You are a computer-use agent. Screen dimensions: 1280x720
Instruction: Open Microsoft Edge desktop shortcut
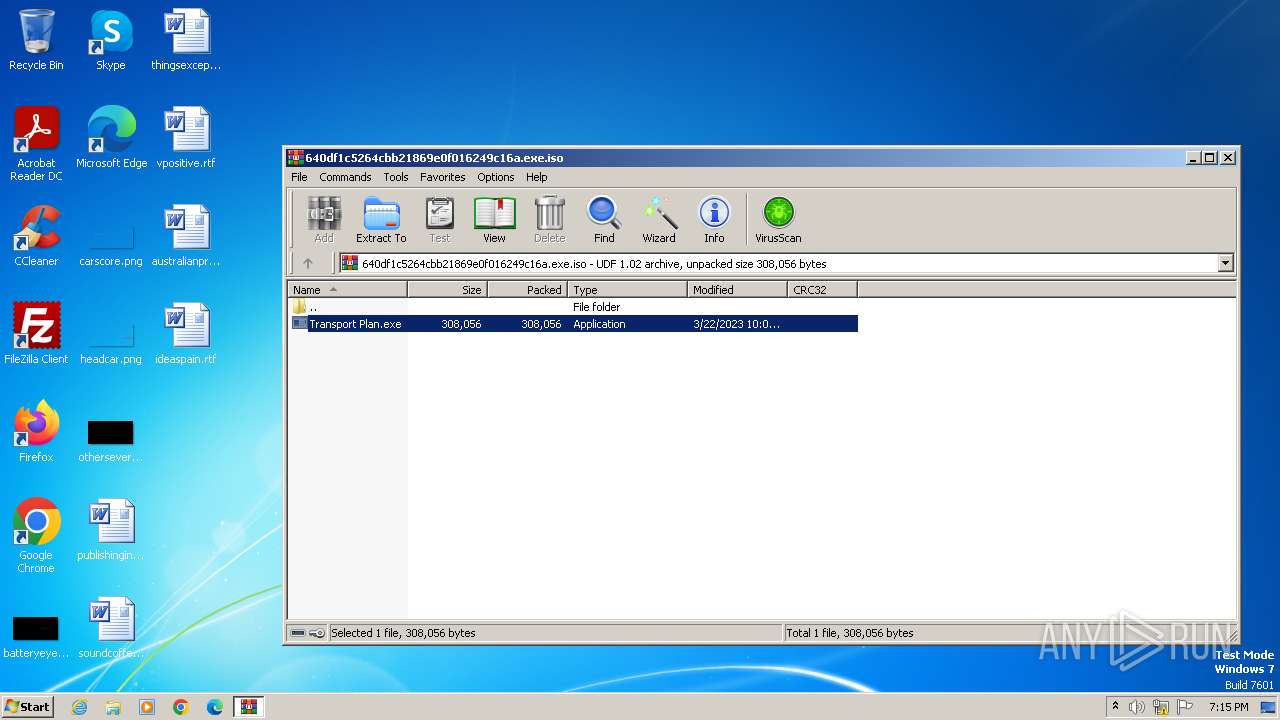[111, 139]
